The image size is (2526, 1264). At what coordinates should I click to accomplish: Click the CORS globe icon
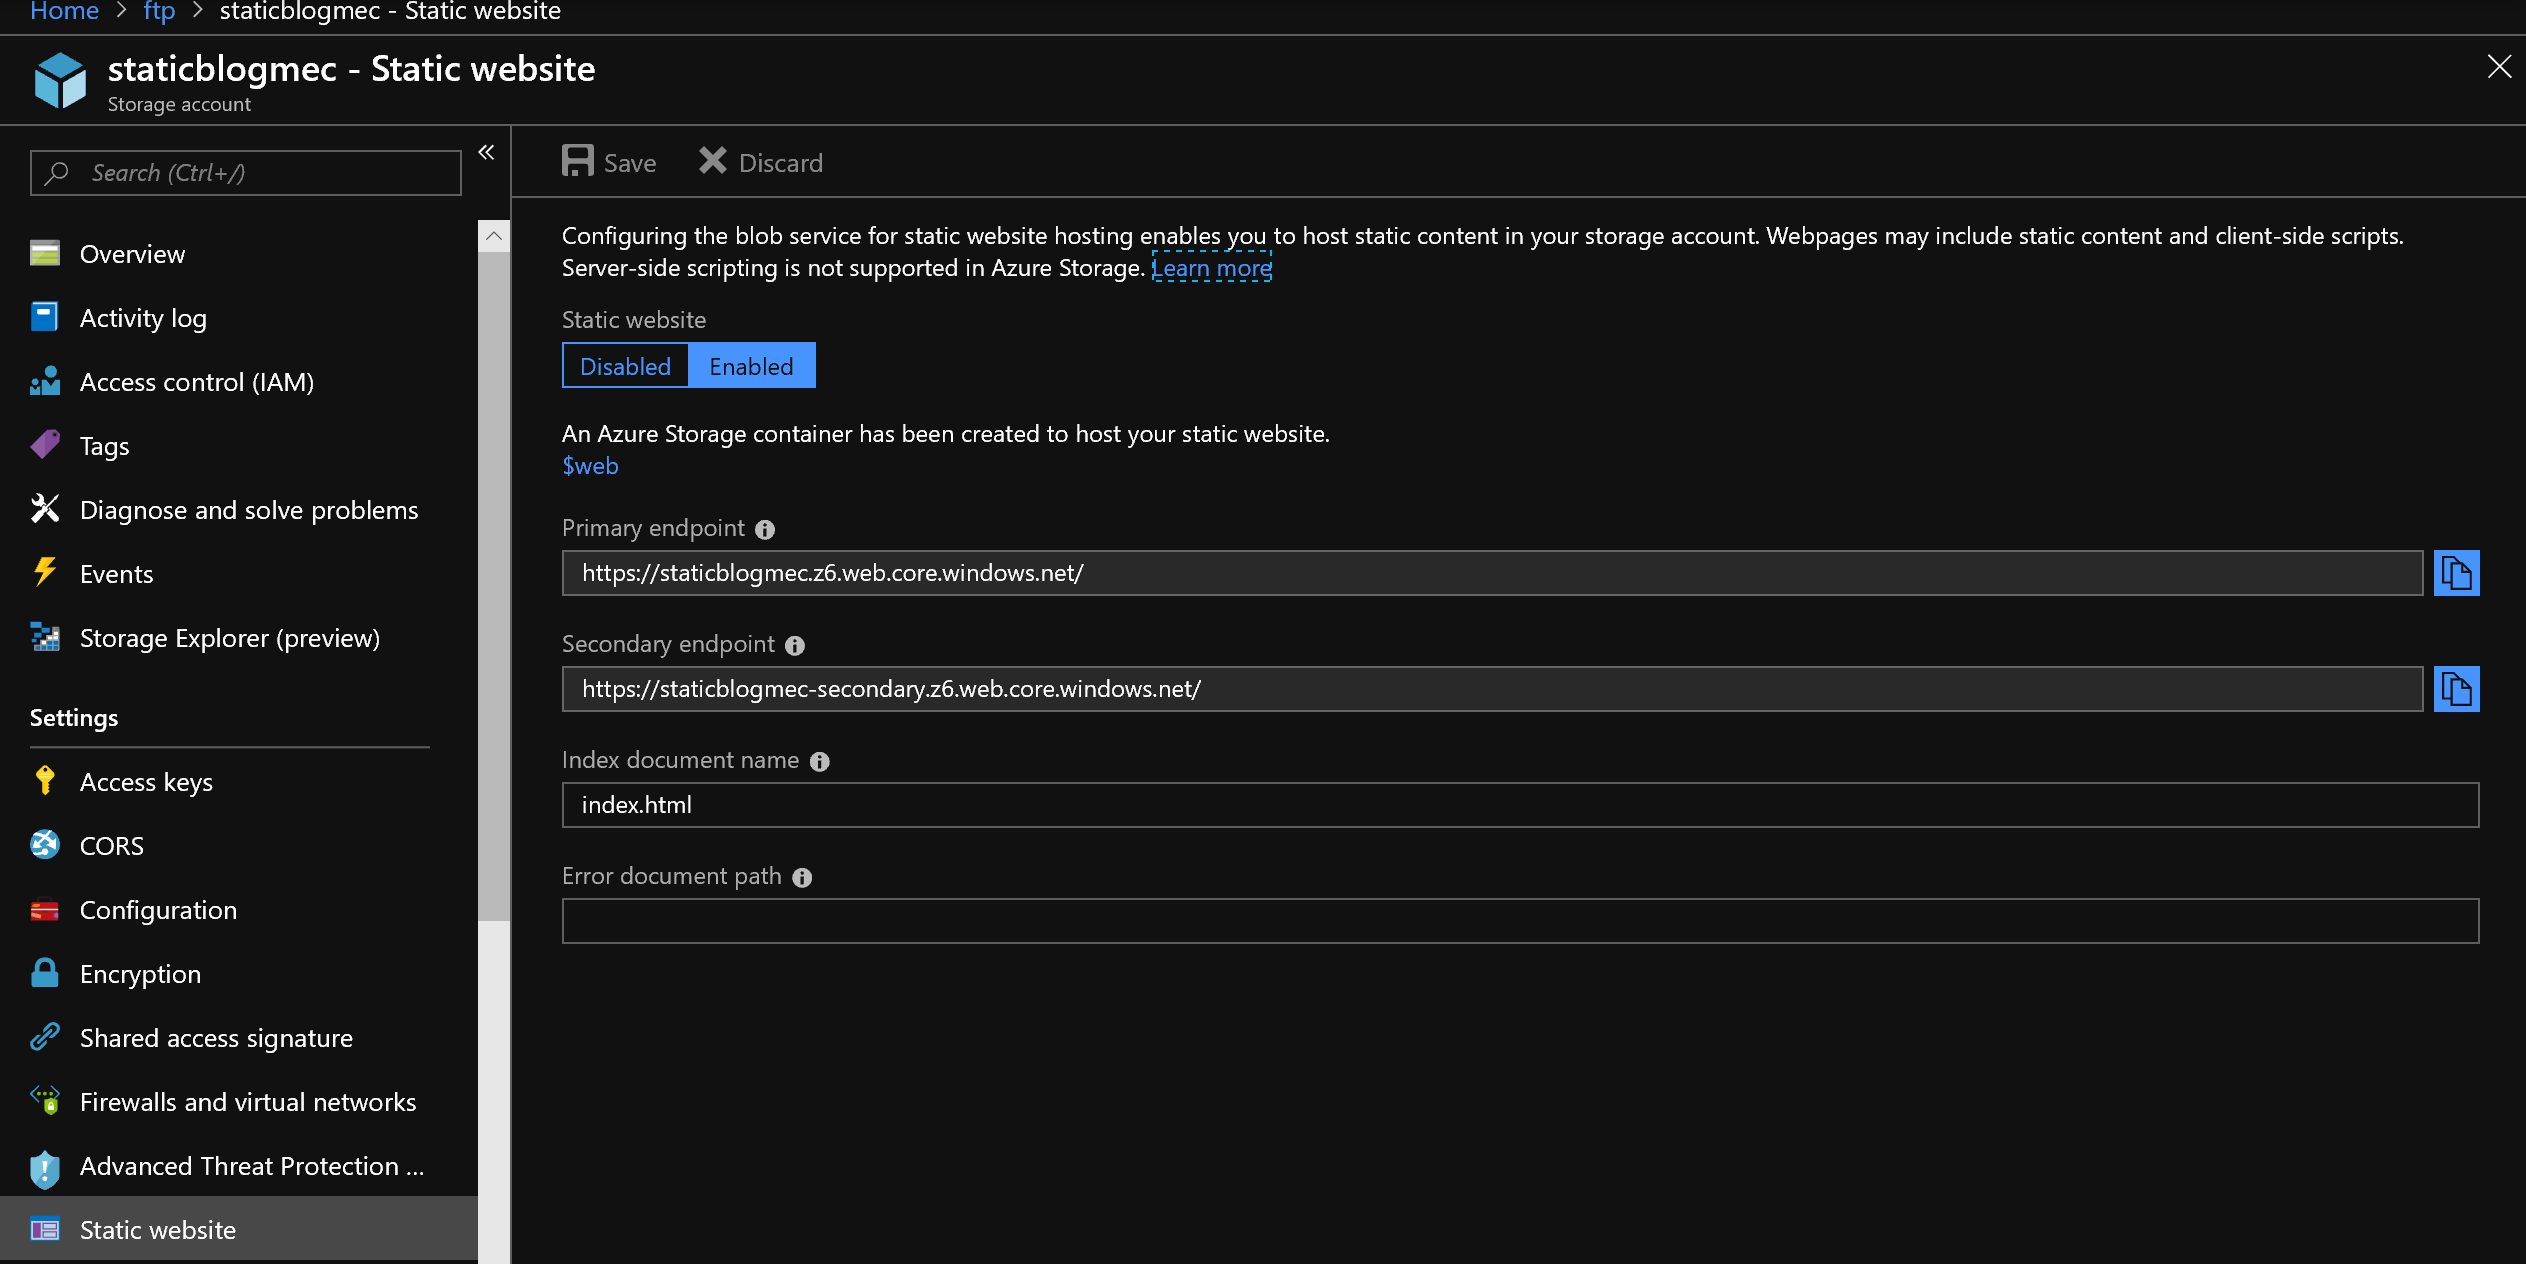point(45,845)
